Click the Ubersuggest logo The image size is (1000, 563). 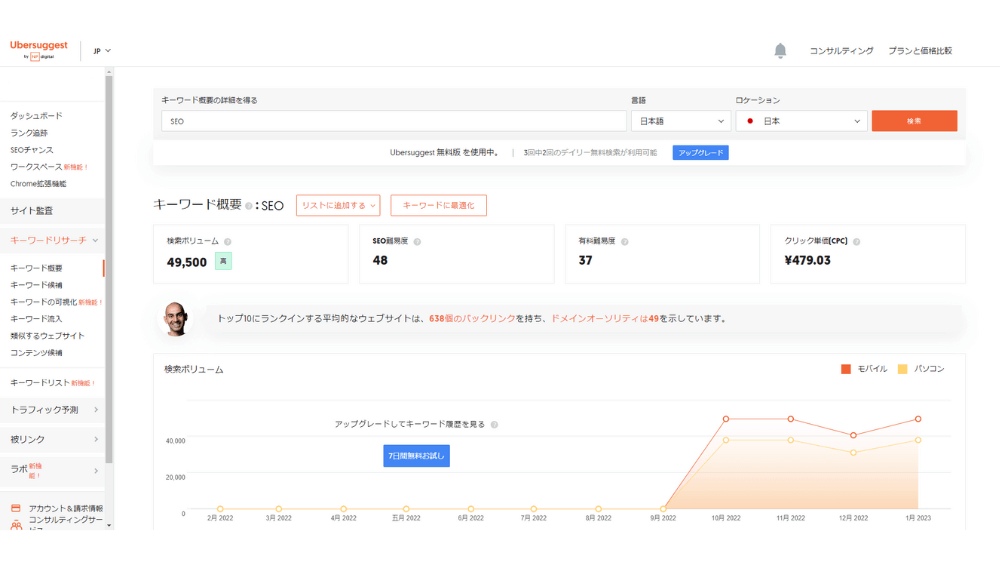click(x=38, y=50)
